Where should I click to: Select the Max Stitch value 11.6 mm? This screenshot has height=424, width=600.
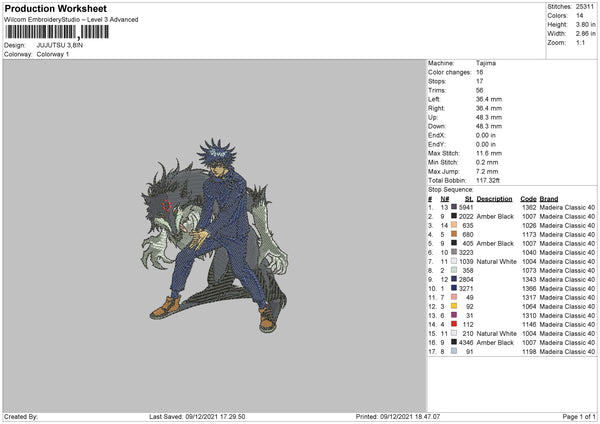click(489, 153)
